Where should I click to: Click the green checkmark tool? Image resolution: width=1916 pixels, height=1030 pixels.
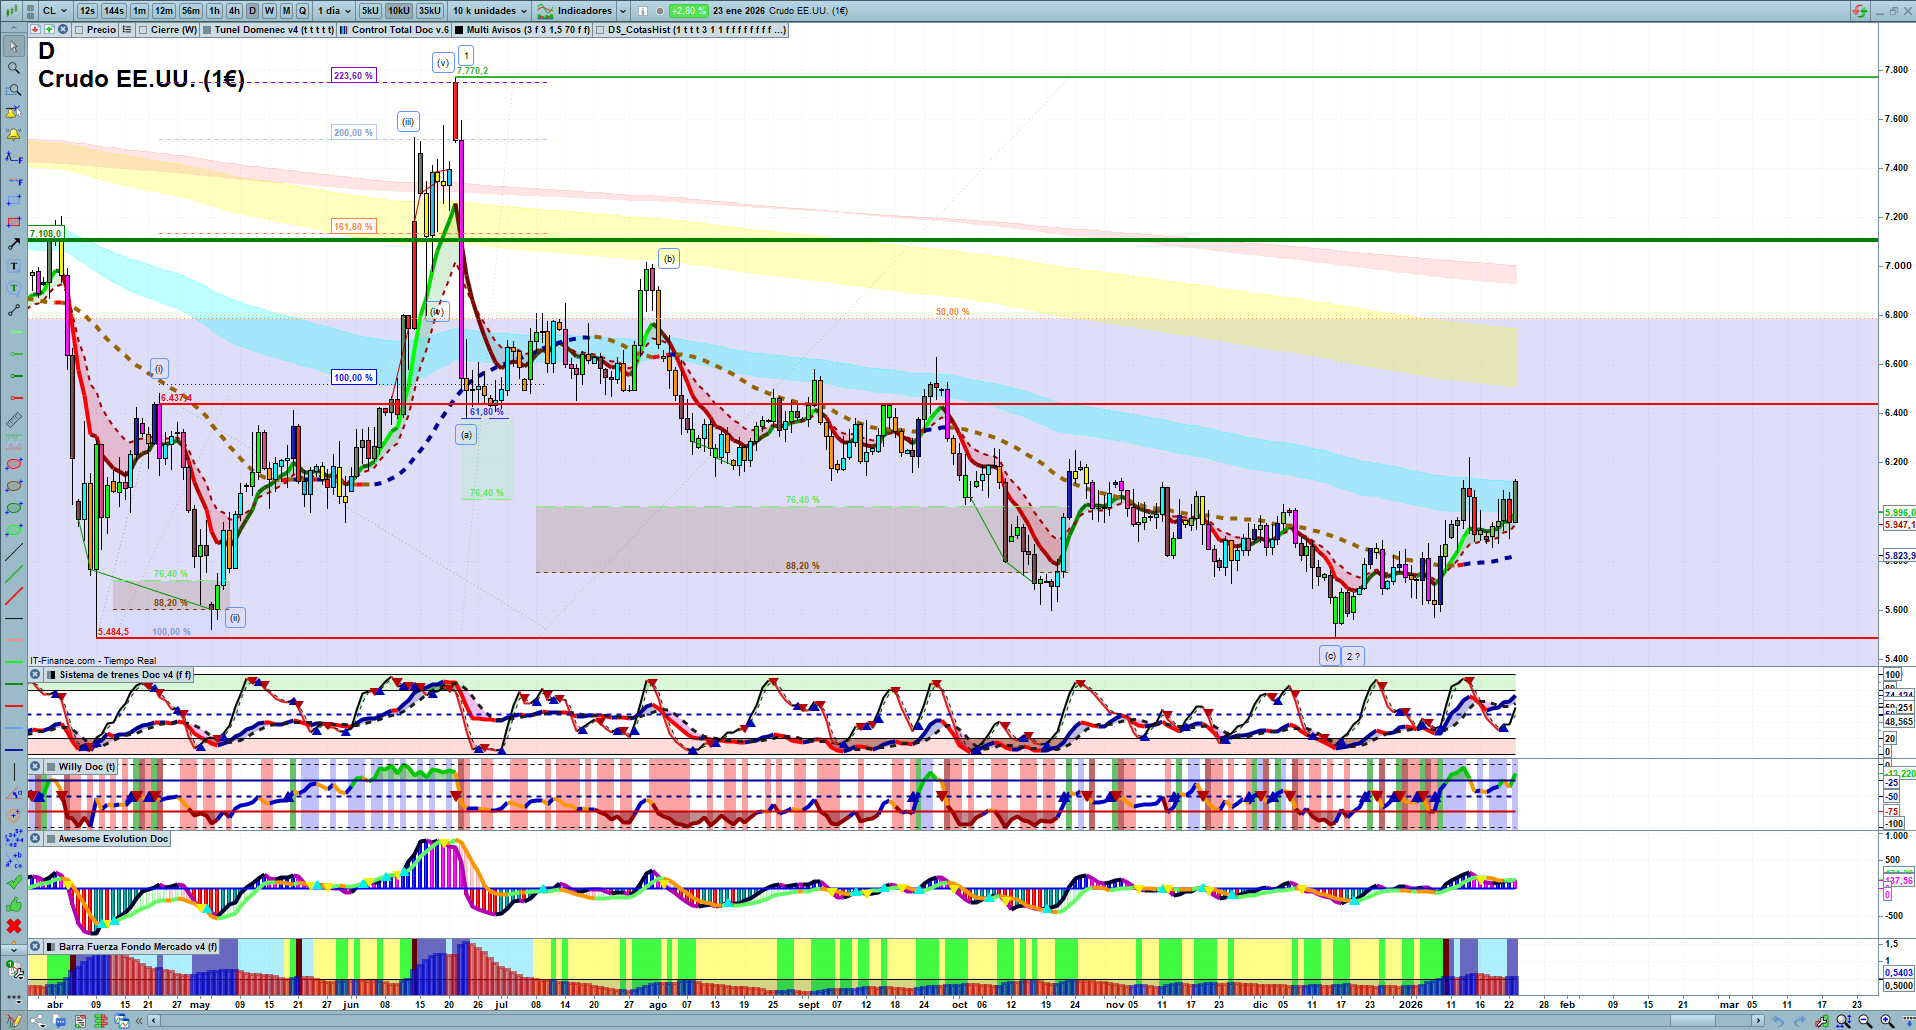(x=14, y=882)
